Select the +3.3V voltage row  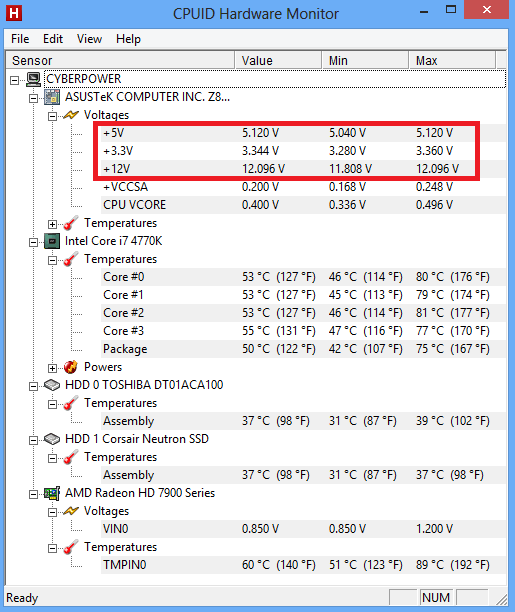click(x=303, y=151)
